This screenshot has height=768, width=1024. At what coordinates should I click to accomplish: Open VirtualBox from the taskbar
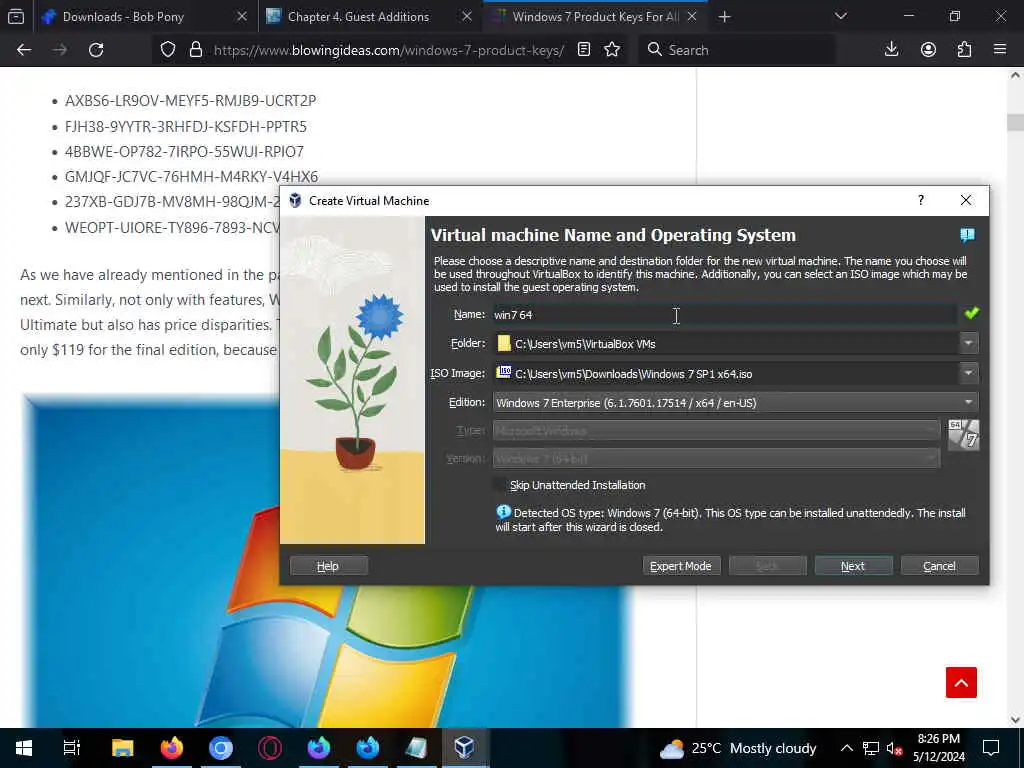pyautogui.click(x=464, y=748)
